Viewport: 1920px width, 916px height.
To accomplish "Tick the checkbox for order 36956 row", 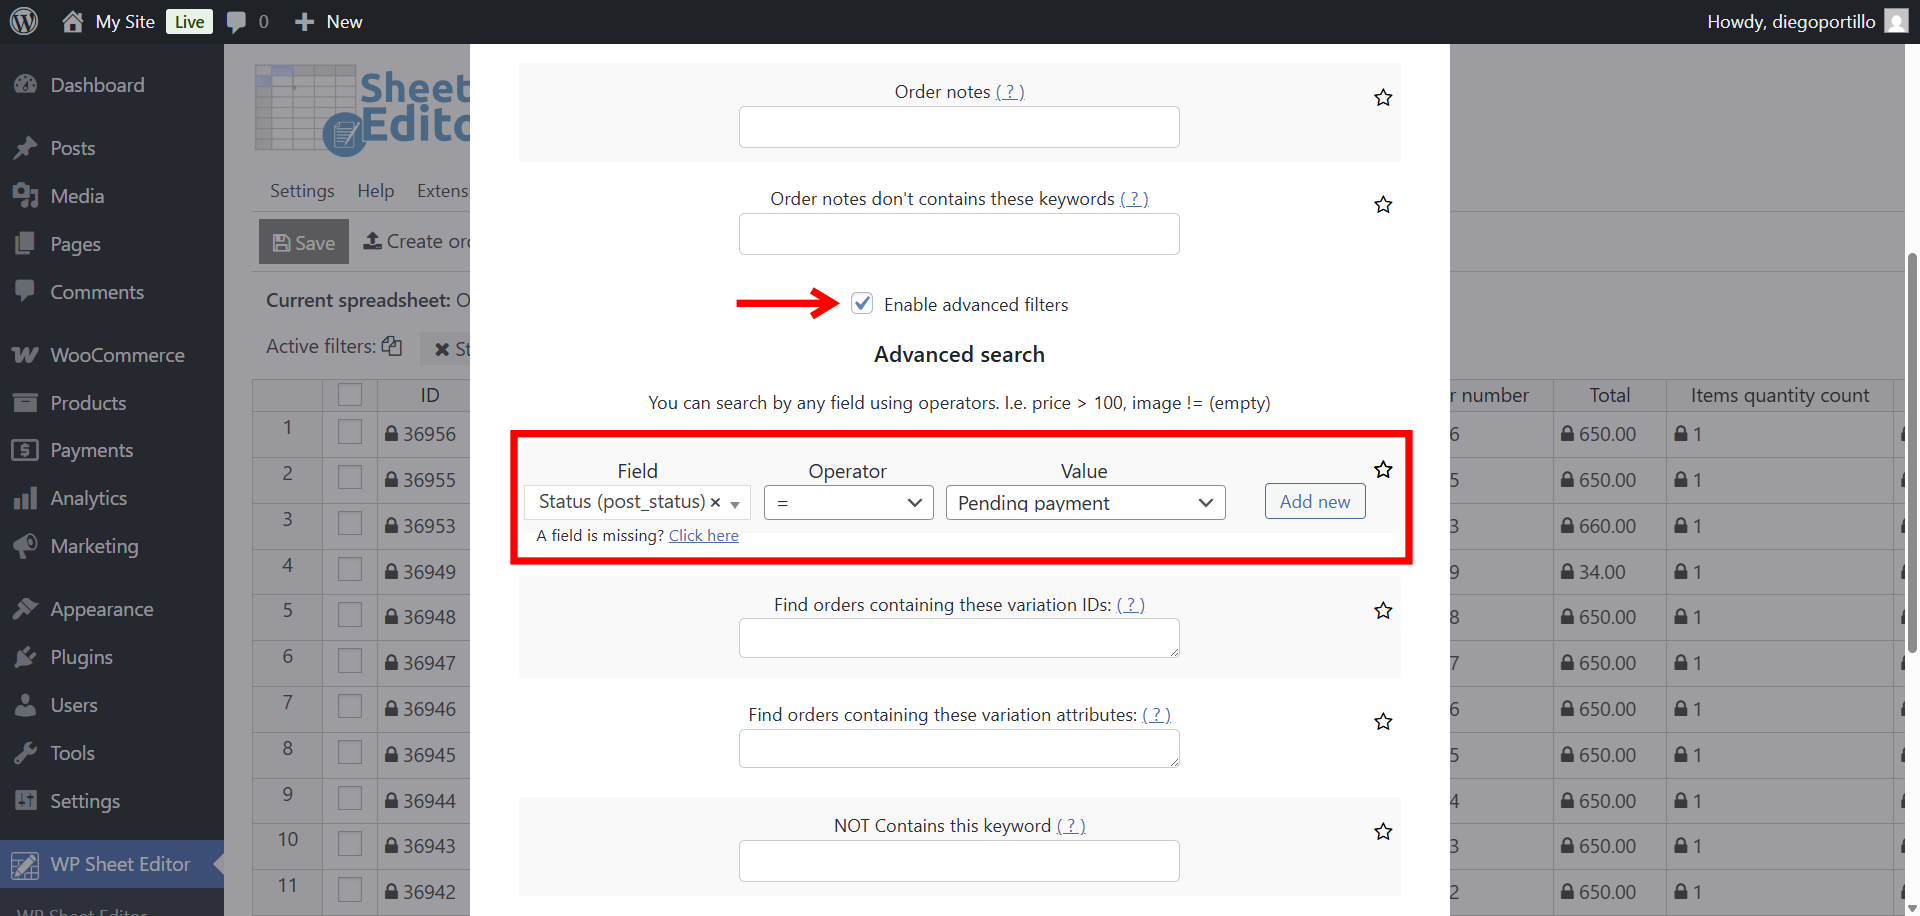I will point(349,433).
